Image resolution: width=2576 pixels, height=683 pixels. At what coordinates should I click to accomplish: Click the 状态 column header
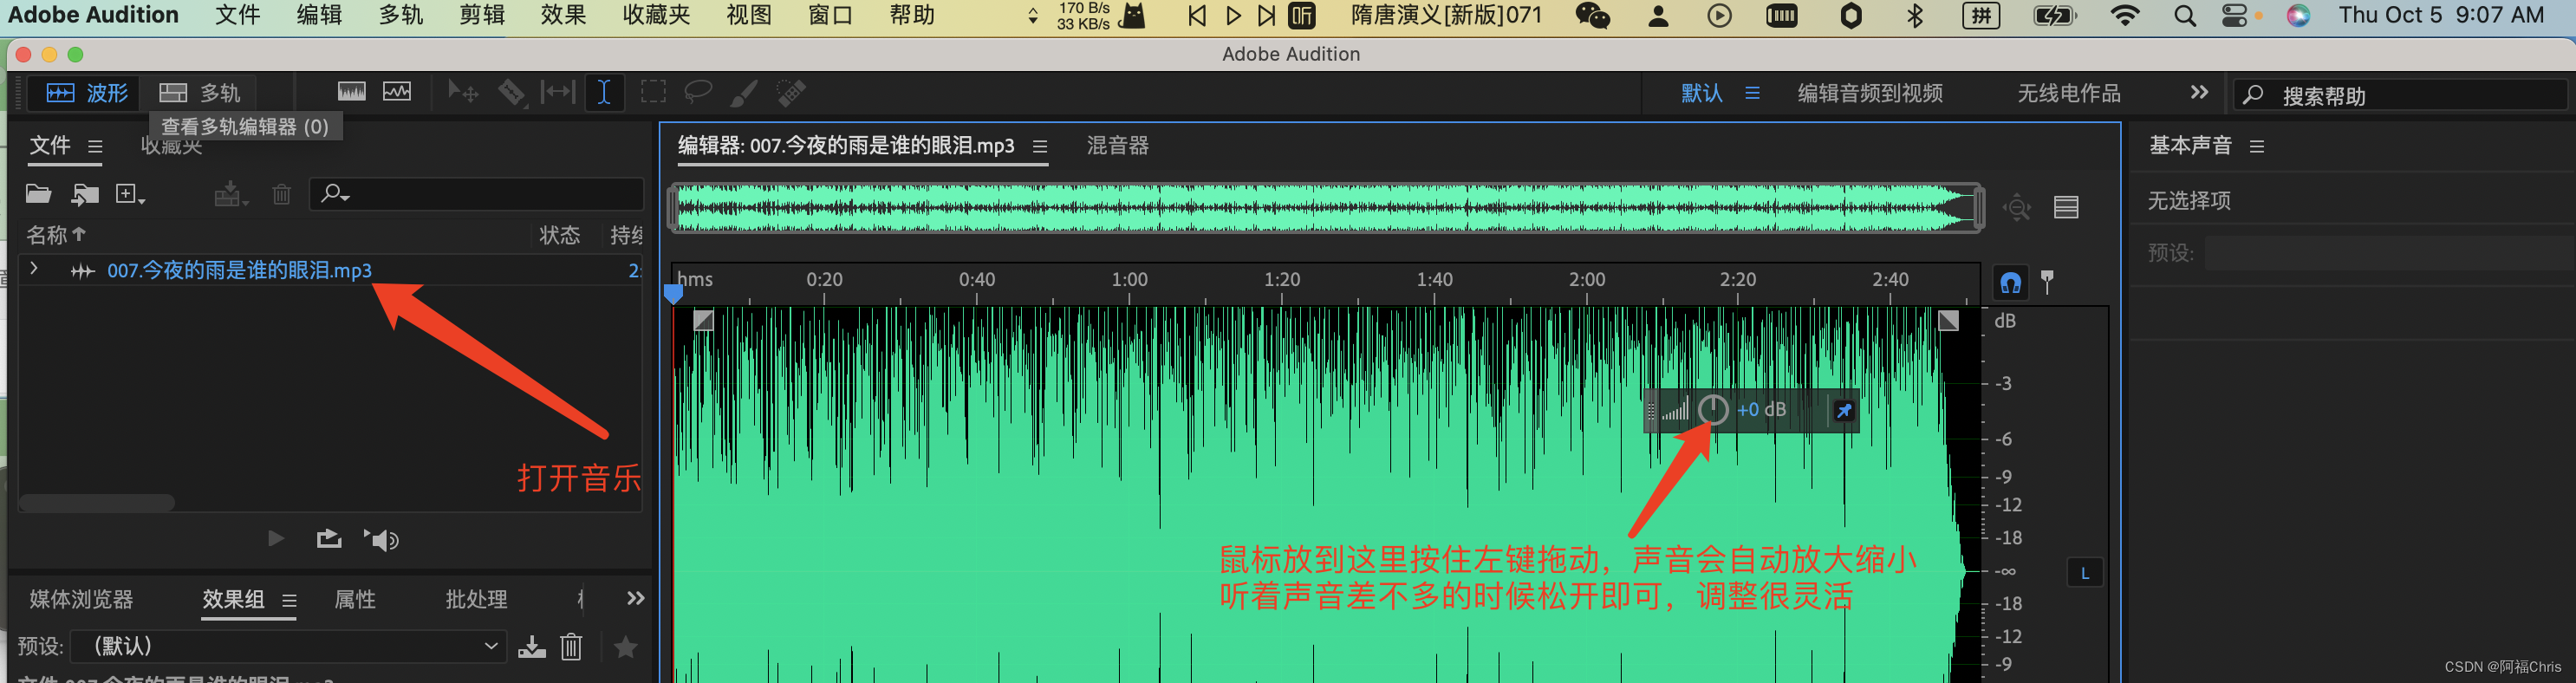[560, 235]
